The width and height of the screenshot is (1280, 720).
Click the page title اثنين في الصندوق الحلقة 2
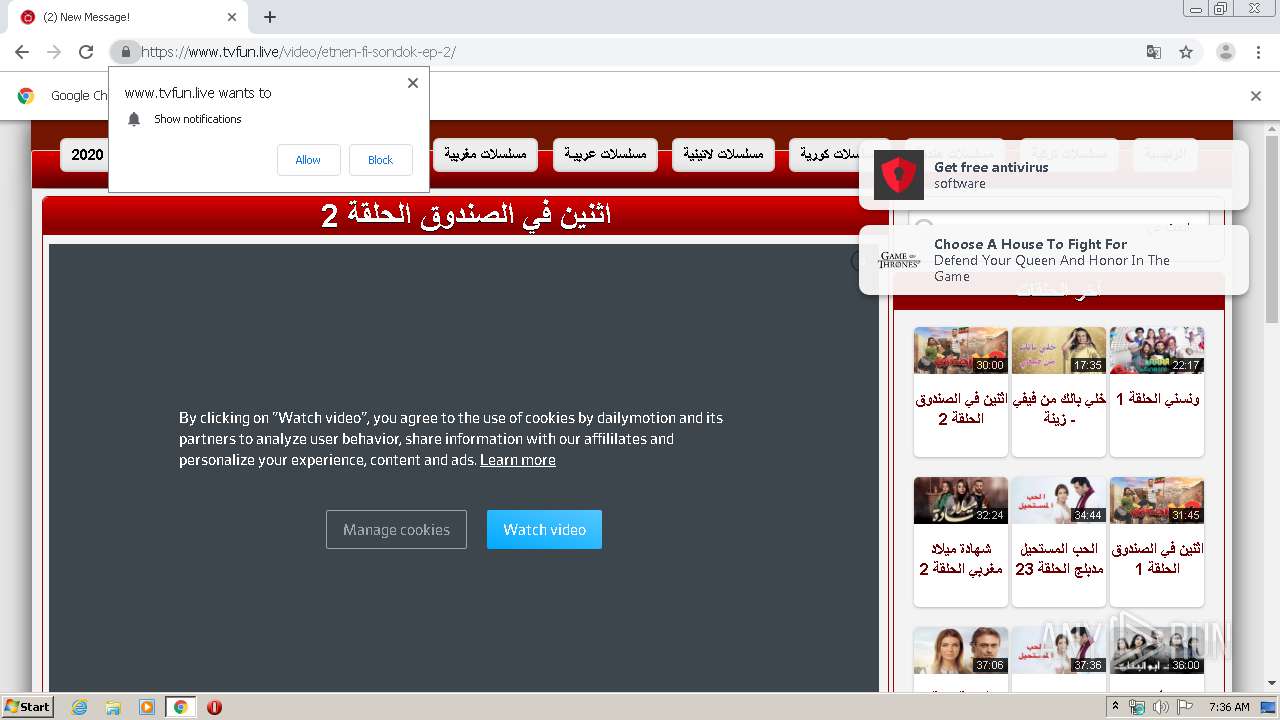[466, 215]
